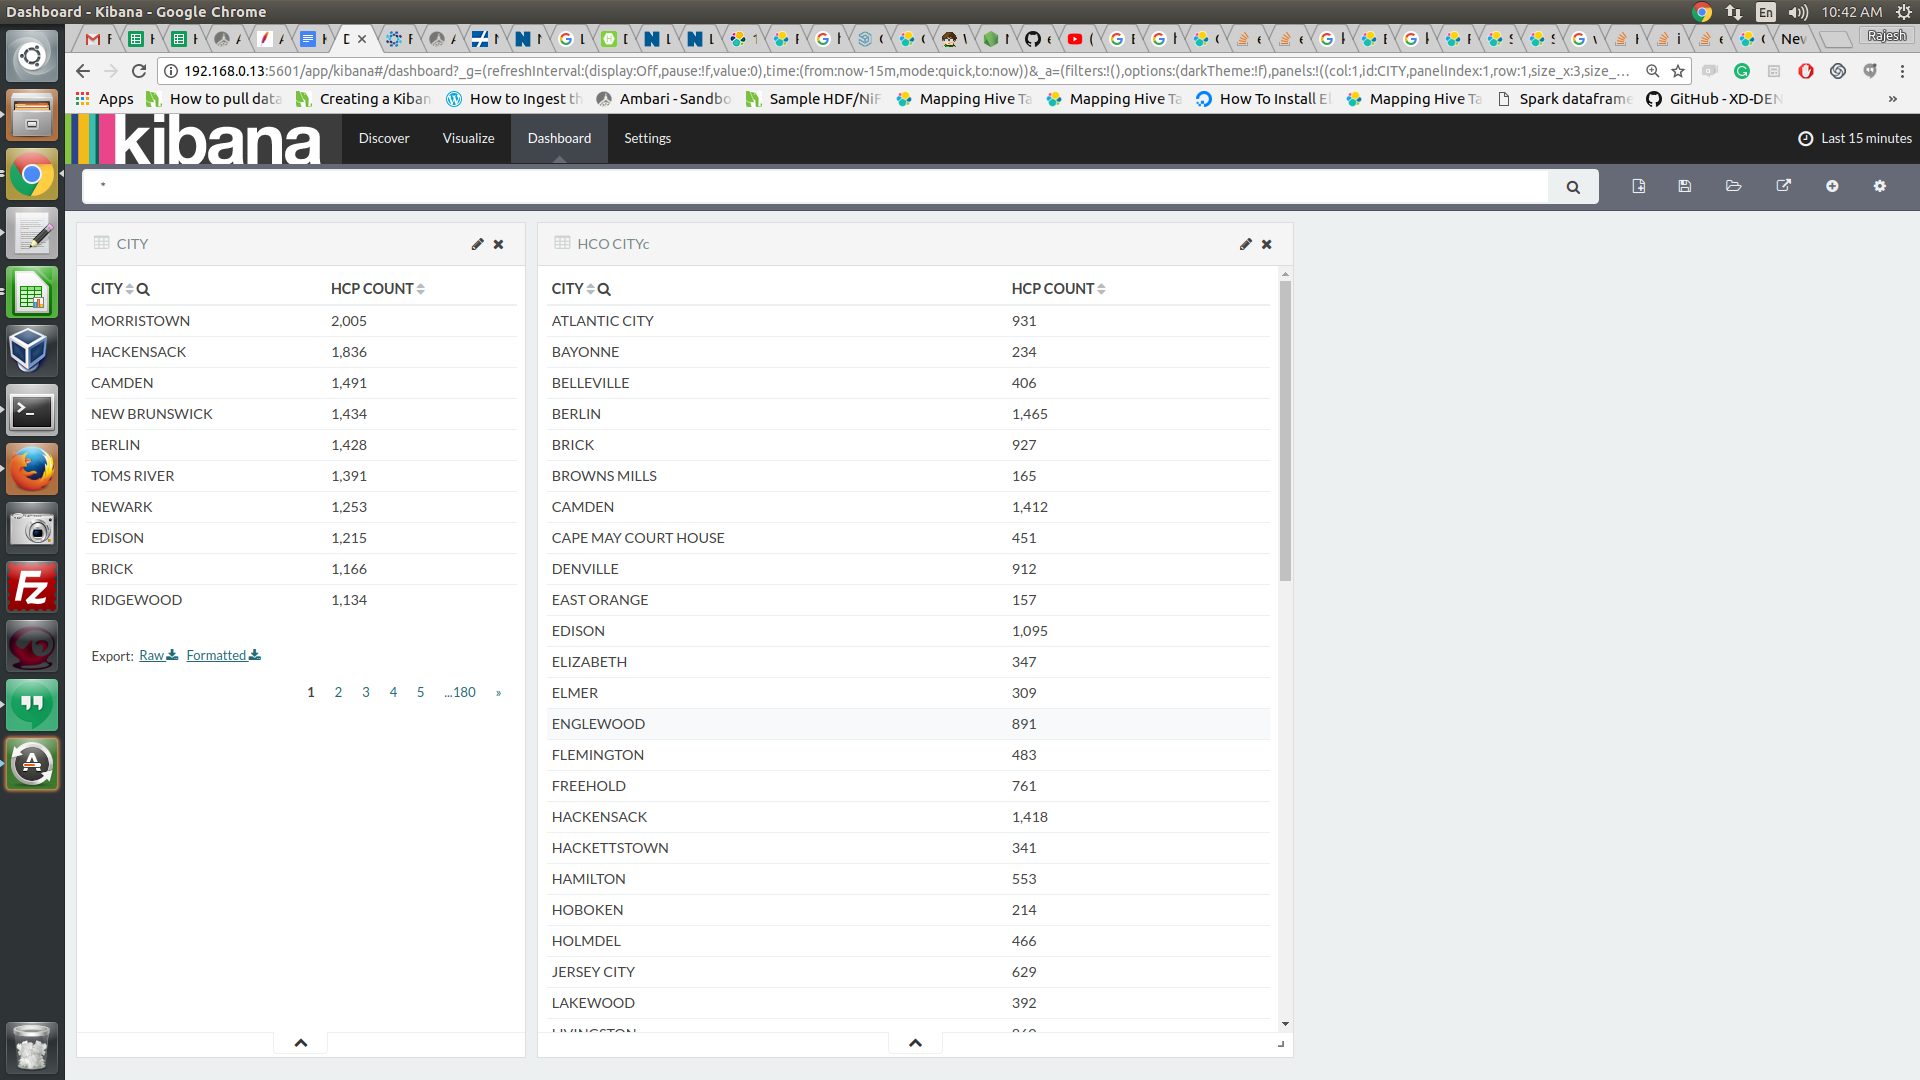Collapse HCO CITYc panel bottom chevron

tap(915, 1043)
